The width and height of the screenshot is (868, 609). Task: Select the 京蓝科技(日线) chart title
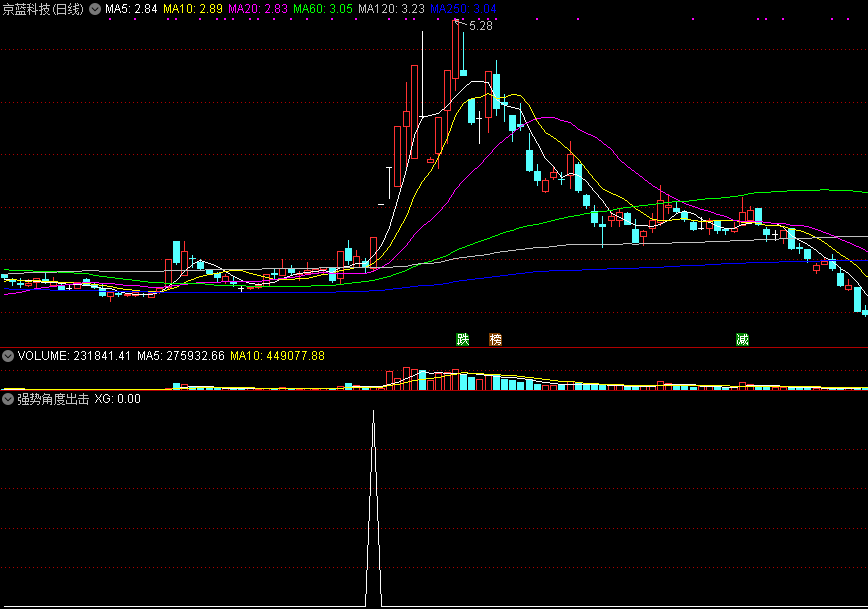point(43,9)
